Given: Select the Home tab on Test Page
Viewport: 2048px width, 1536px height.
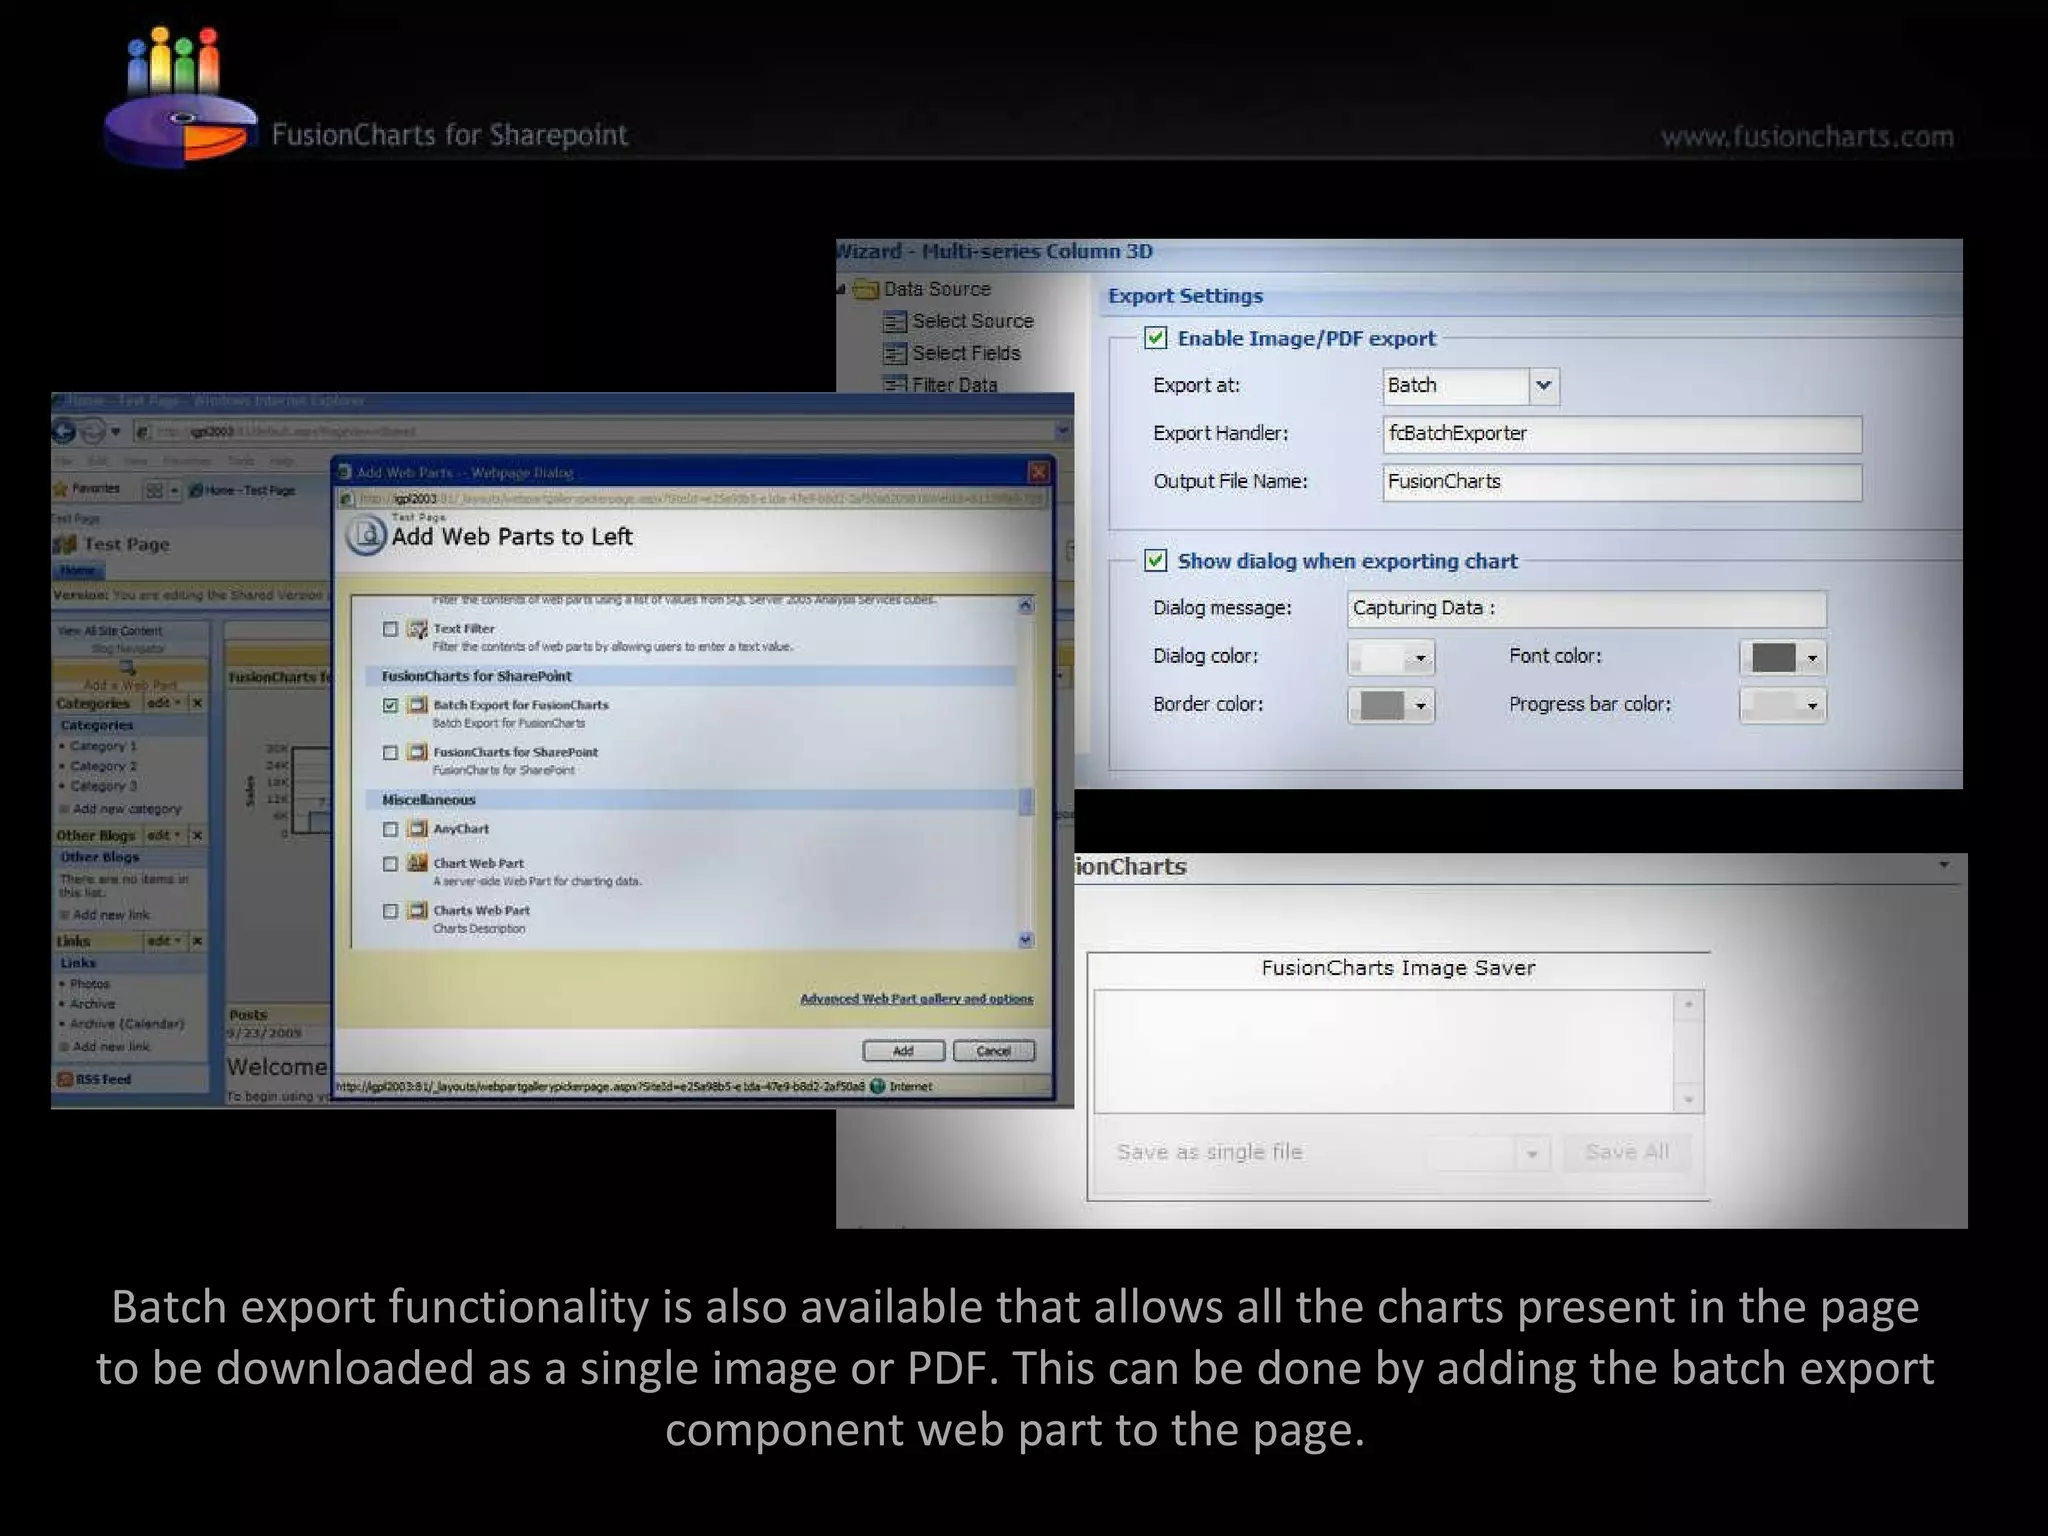Looking at the screenshot, I should pos(78,571).
